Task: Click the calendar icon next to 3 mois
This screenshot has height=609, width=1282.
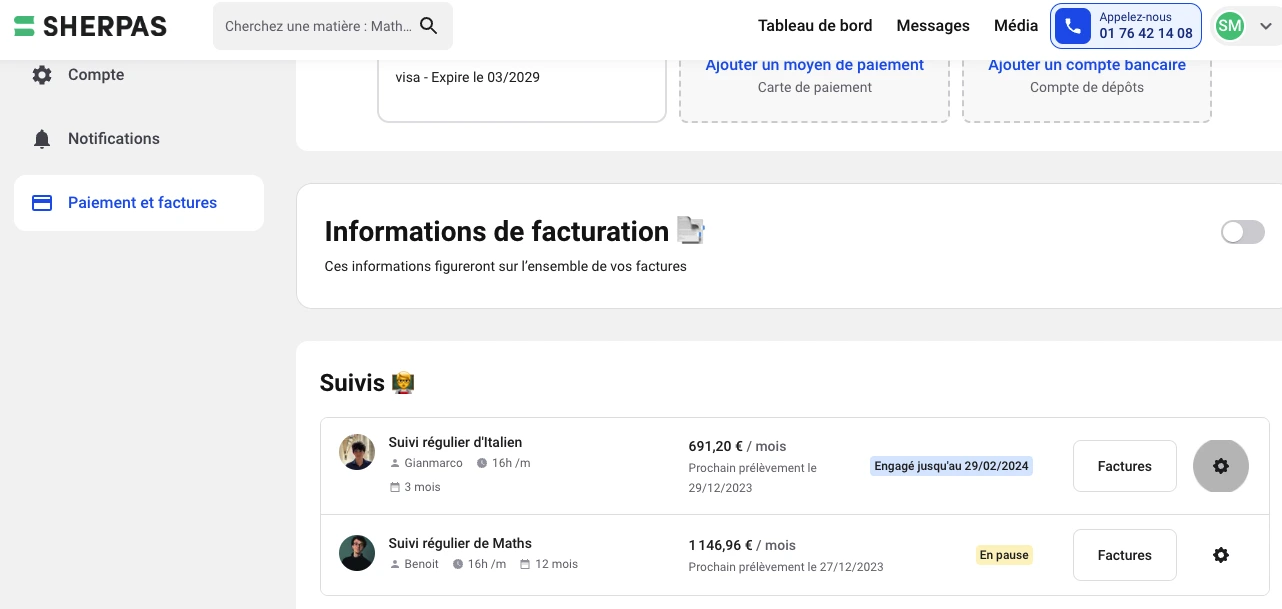Action: click(x=394, y=487)
